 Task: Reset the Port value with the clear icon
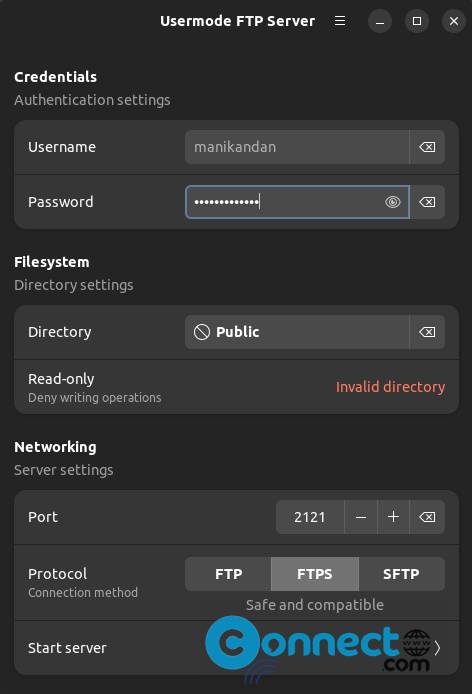pyautogui.click(x=427, y=517)
